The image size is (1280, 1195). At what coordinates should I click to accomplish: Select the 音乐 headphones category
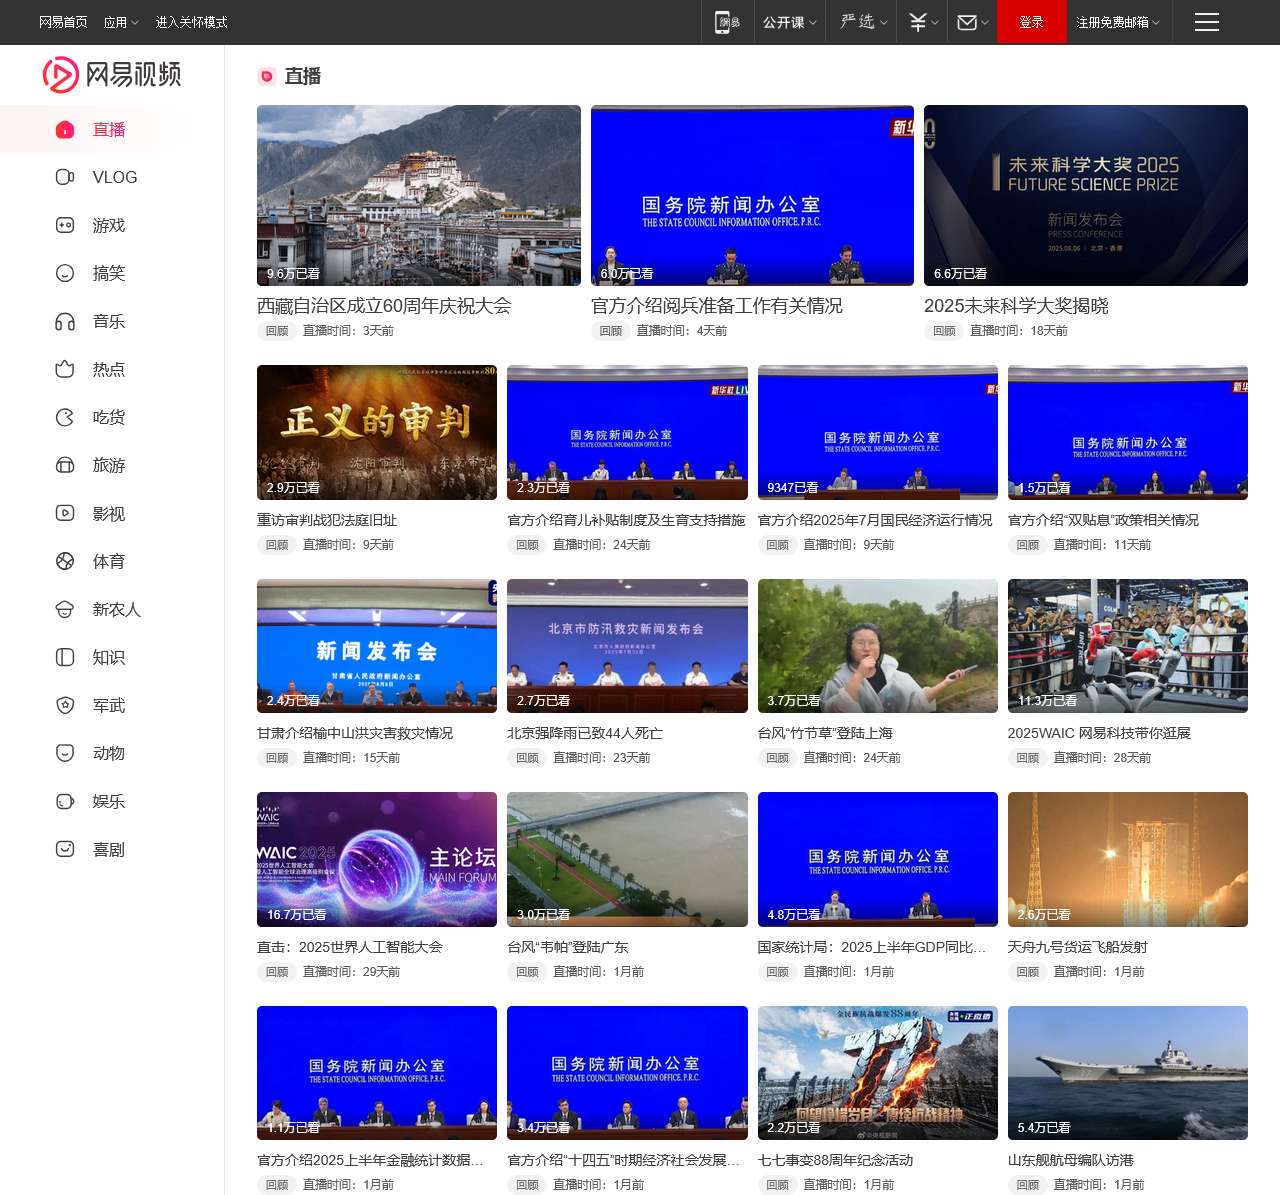(x=108, y=322)
